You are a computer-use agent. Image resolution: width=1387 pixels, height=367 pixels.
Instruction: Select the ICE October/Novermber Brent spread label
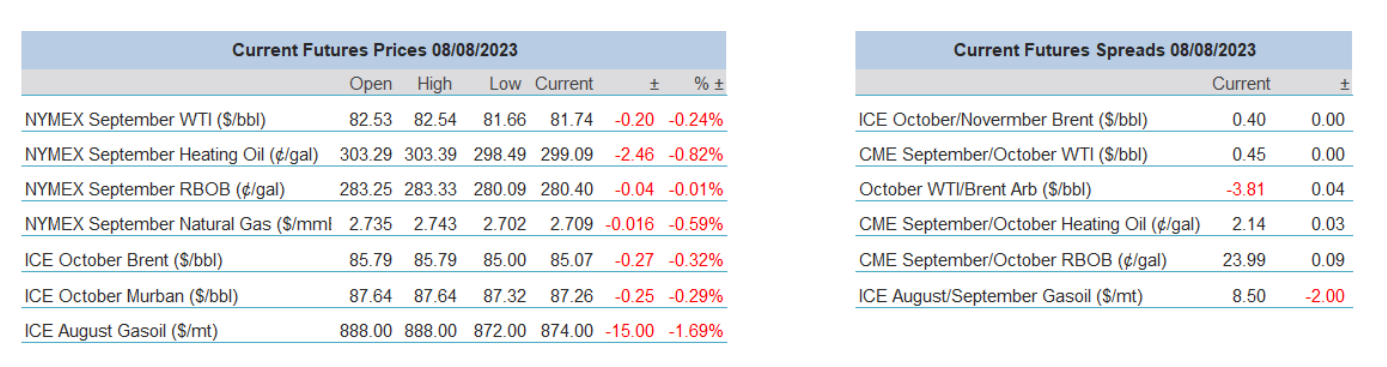(x=1003, y=119)
